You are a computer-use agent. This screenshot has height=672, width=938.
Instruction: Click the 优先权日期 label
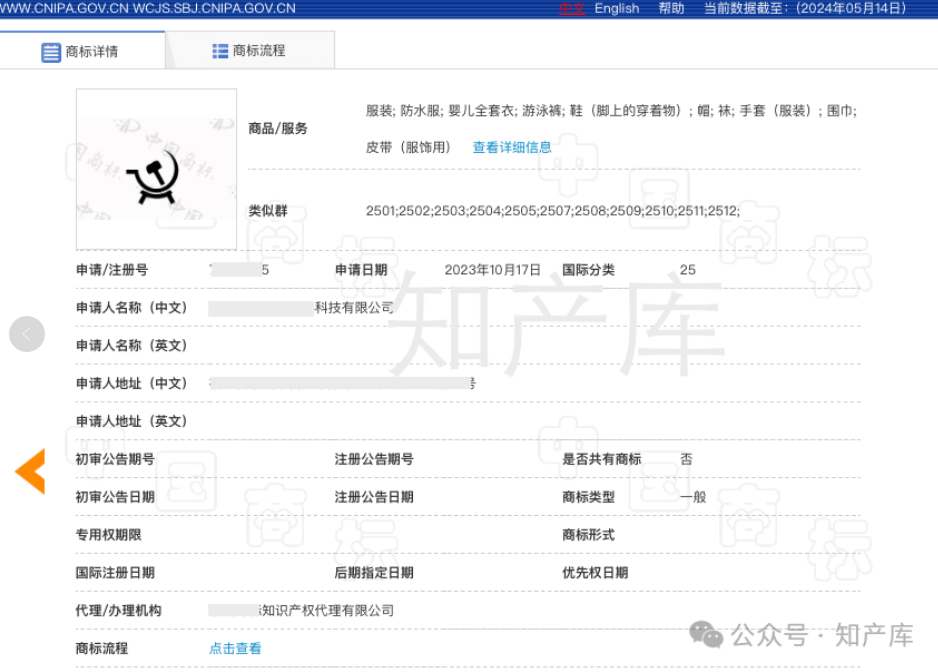tap(595, 573)
